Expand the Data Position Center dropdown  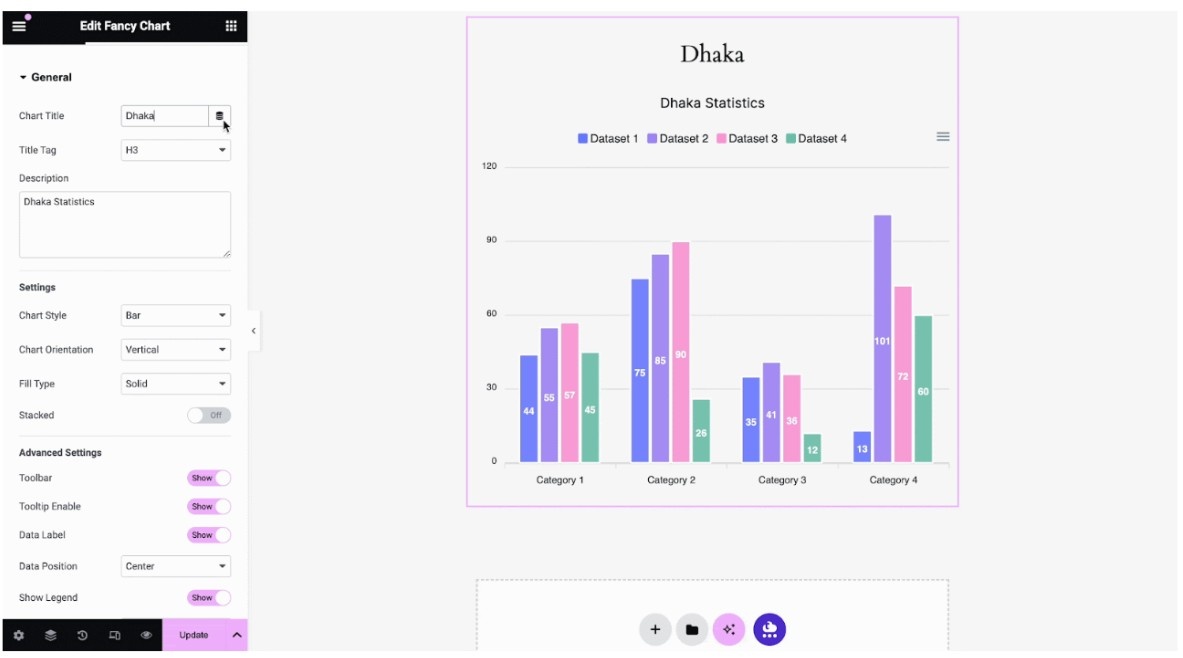176,566
